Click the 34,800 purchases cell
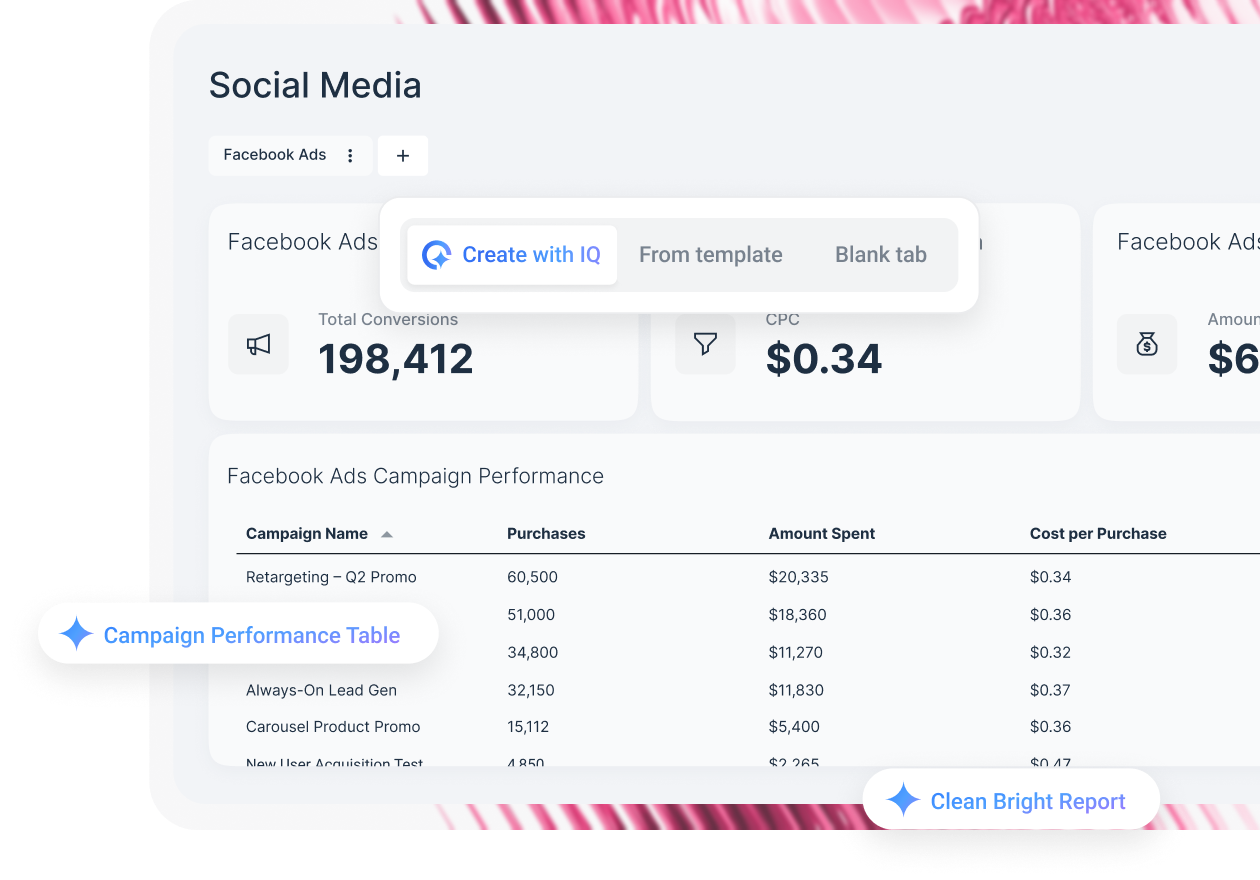The image size is (1260, 880). point(532,652)
